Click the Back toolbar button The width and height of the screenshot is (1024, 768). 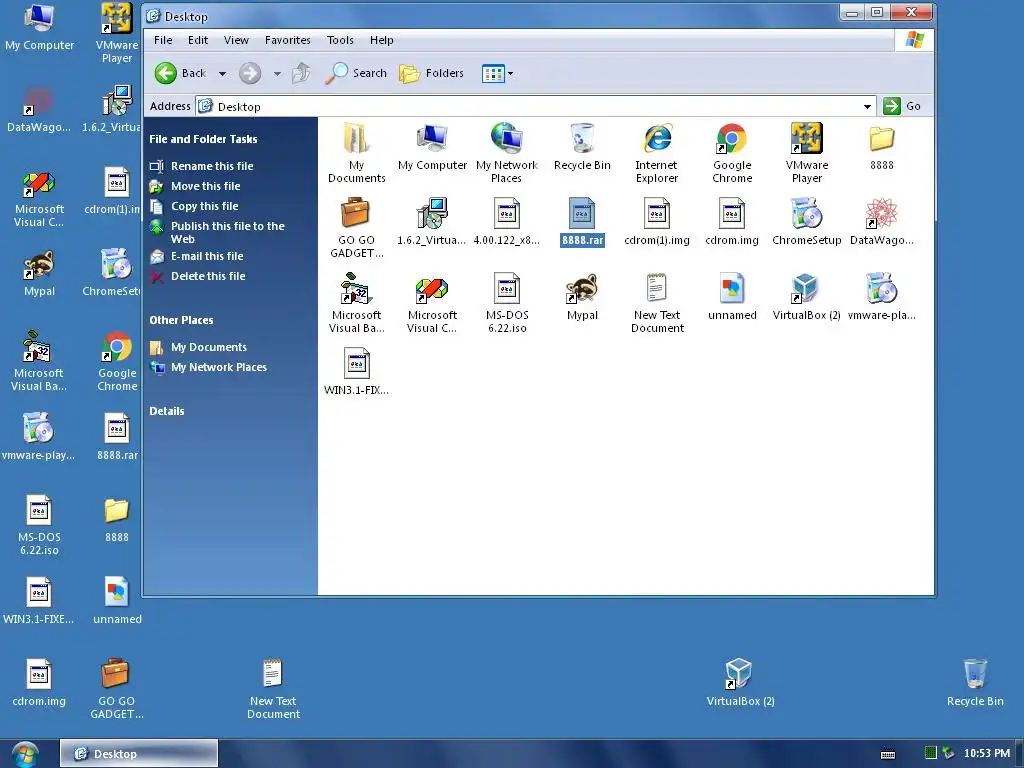pyautogui.click(x=181, y=73)
